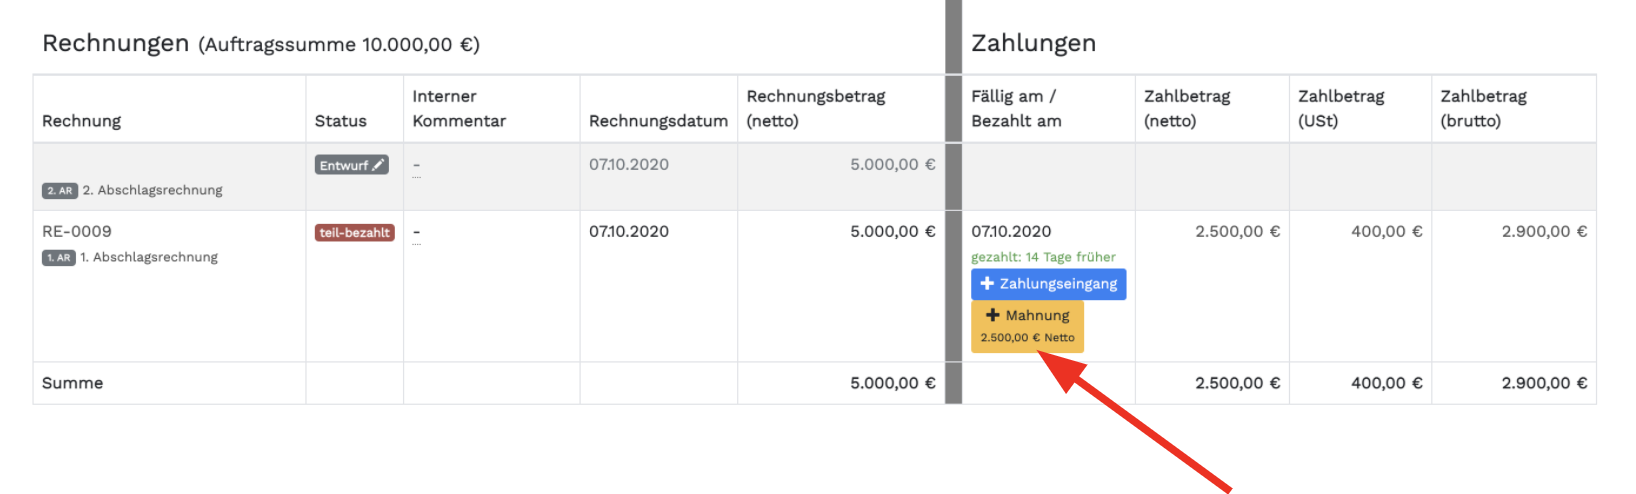Click the green 'gezahlt: 14 Tage früher' note

pos(1043,257)
